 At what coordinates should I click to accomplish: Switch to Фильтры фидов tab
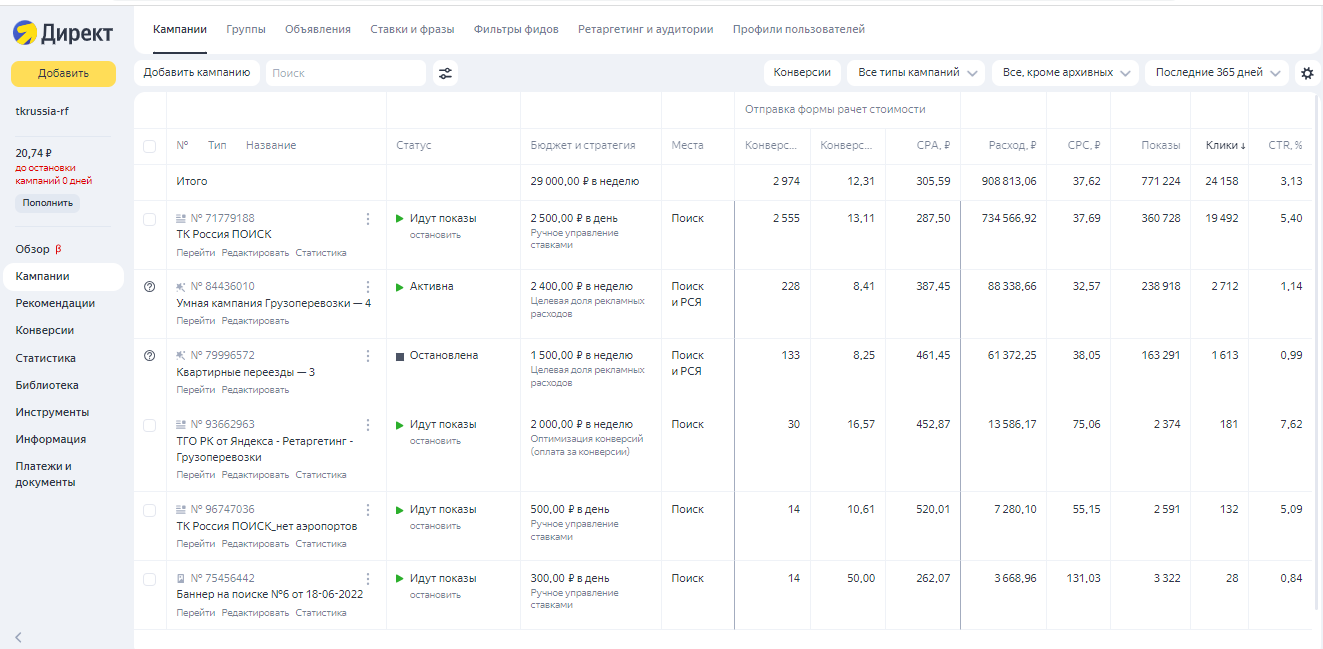pos(516,30)
